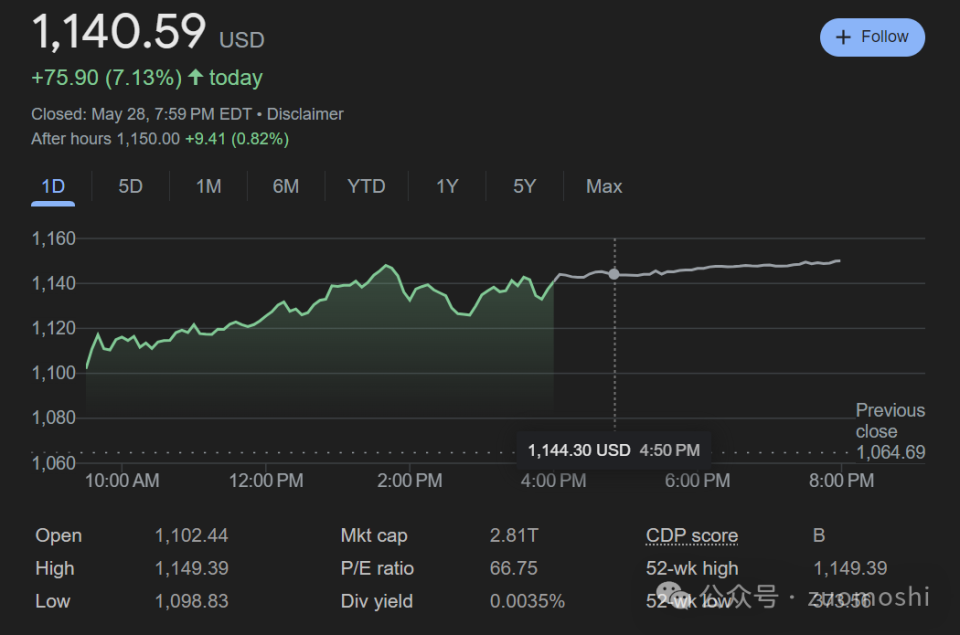Click the green up arrow beside today
The image size is (960, 635).
[x=195, y=77]
